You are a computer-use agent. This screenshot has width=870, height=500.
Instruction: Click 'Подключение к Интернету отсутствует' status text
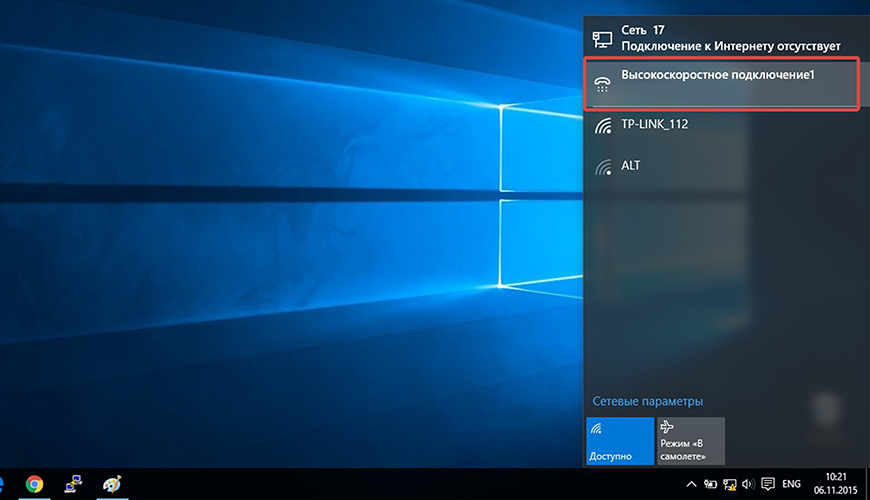(x=731, y=46)
